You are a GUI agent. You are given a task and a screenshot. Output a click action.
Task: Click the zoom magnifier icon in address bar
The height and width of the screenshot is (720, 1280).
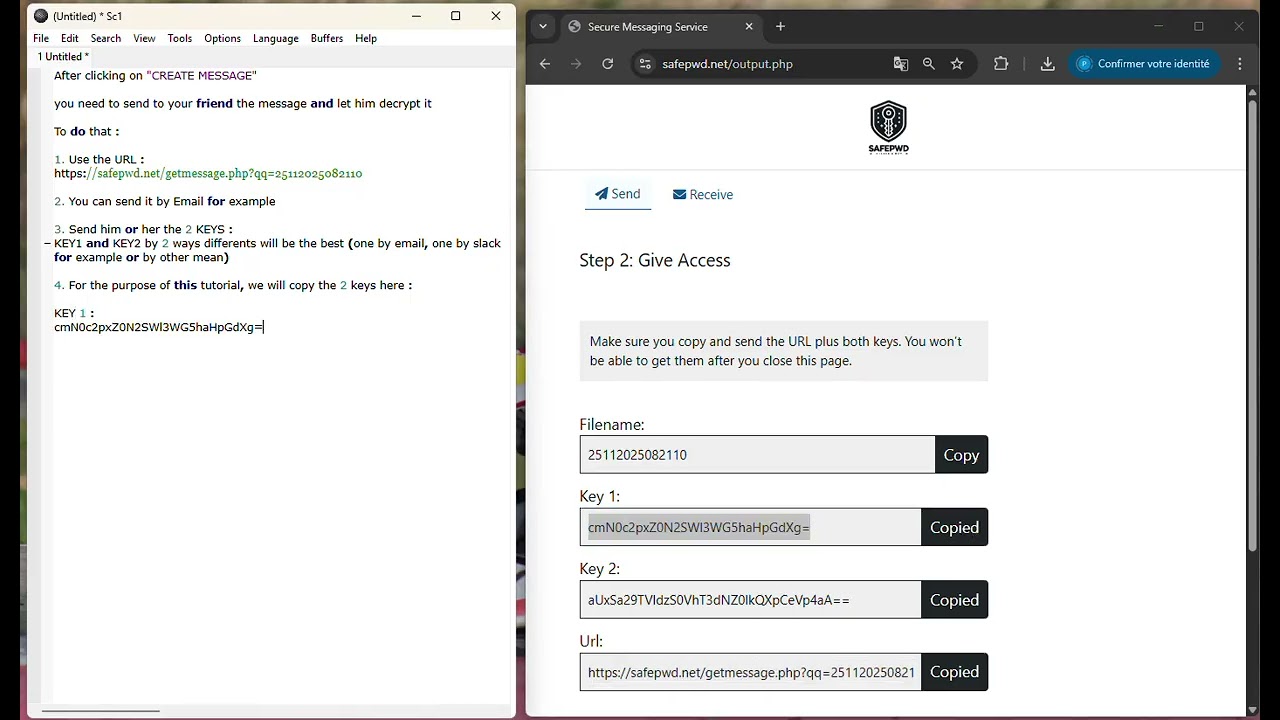929,64
